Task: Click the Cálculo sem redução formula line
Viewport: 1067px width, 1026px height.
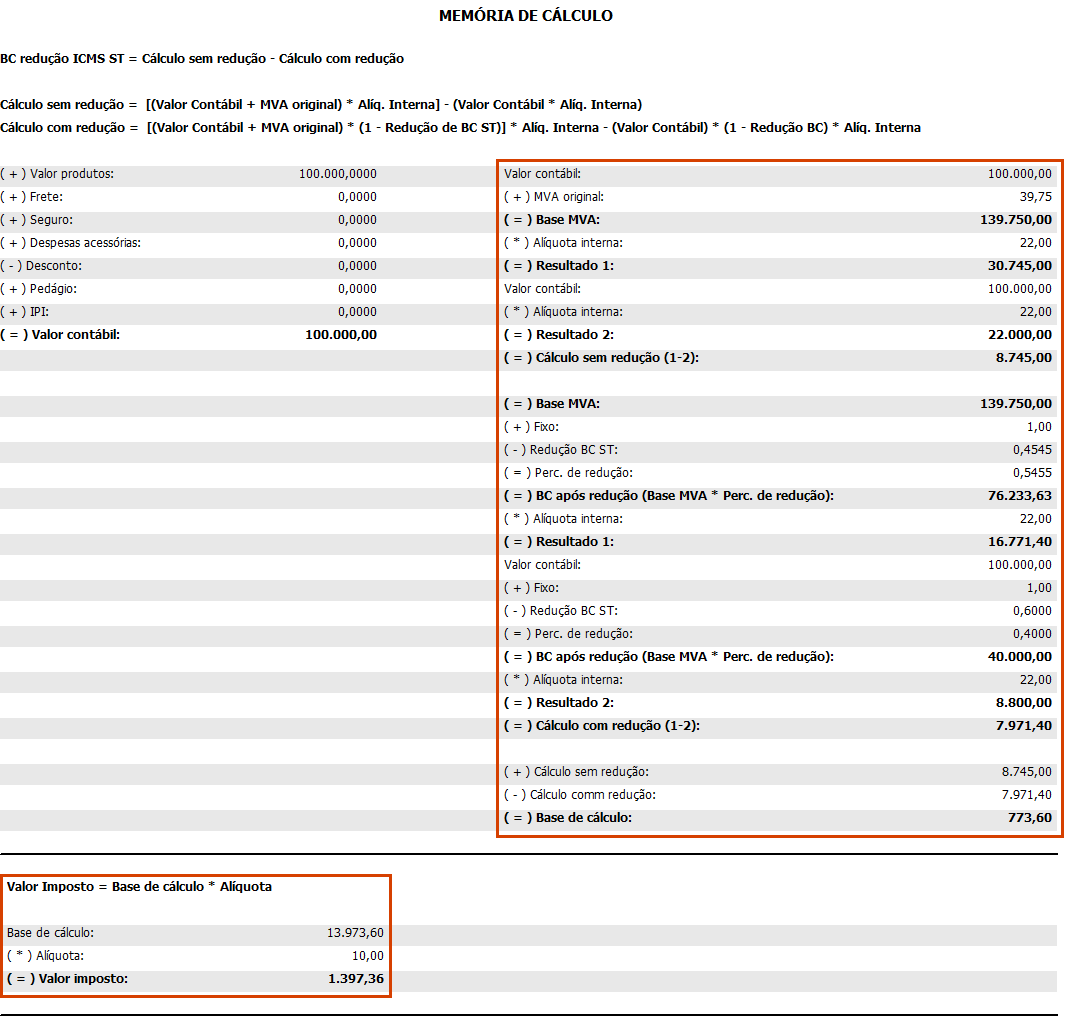Action: 321,105
